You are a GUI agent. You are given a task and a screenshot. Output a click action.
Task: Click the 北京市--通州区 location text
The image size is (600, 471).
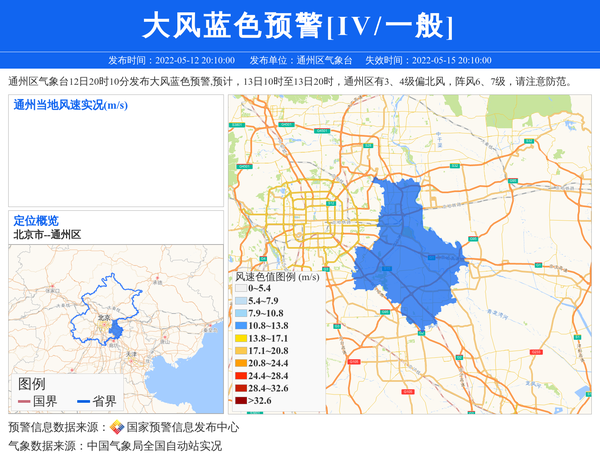(x=47, y=235)
